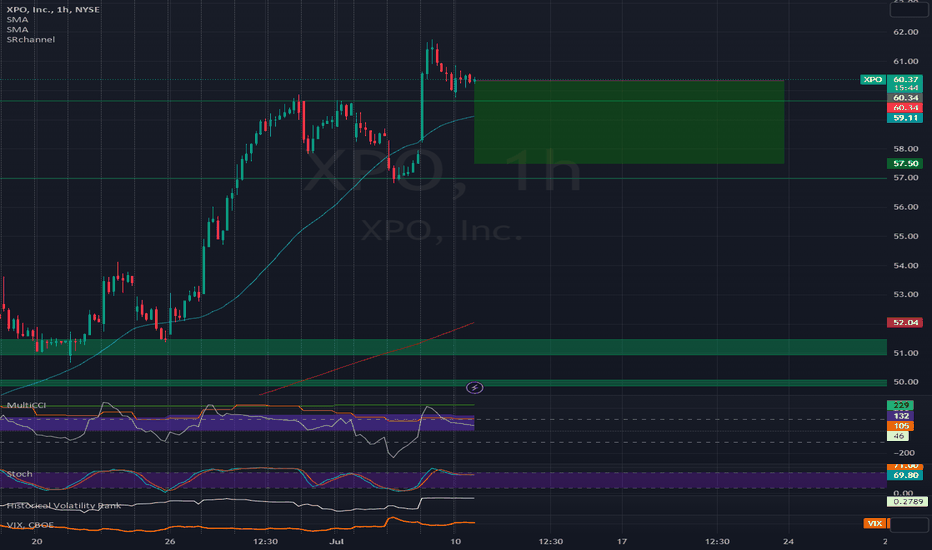Click the 62.00 price axis label
Image resolution: width=932 pixels, height=550 pixels.
(x=906, y=32)
